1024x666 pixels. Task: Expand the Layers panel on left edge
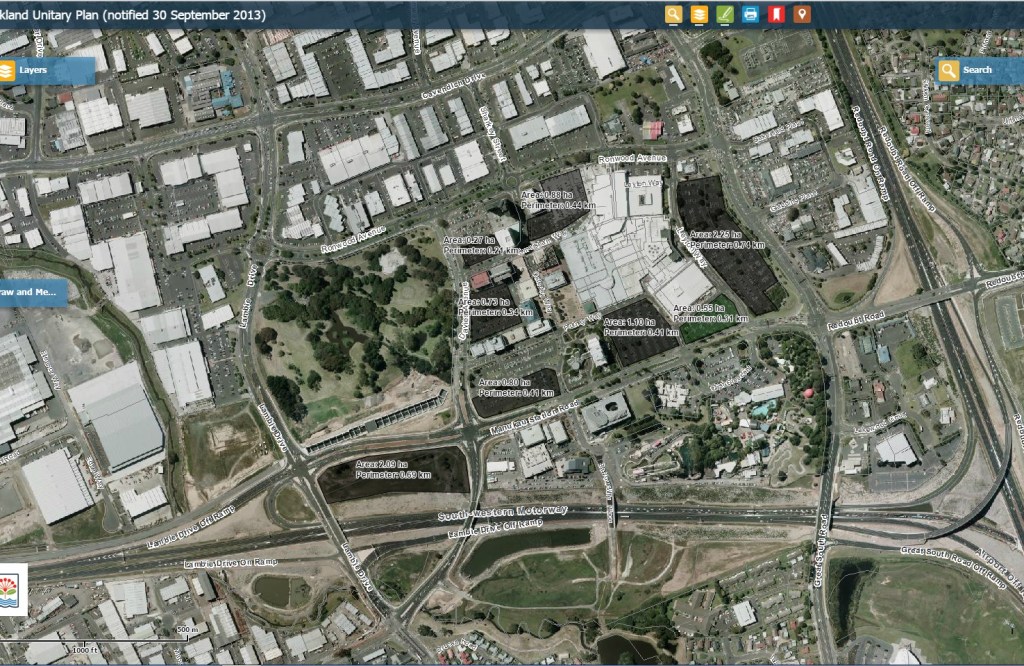point(47,70)
